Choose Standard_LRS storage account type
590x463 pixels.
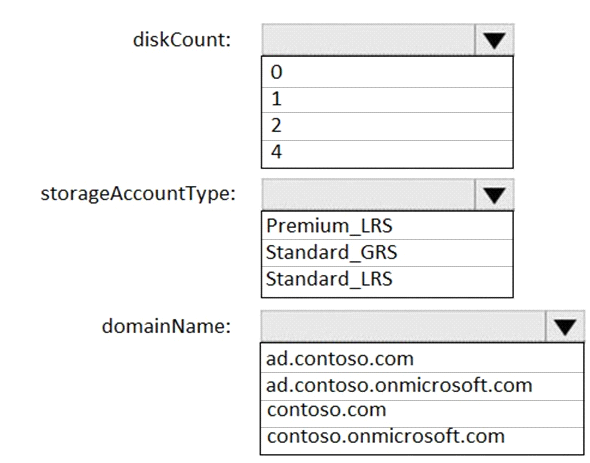coord(387,281)
